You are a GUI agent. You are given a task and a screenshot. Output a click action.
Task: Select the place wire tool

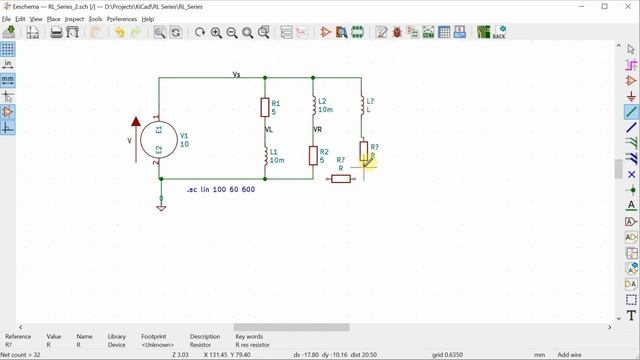631,112
